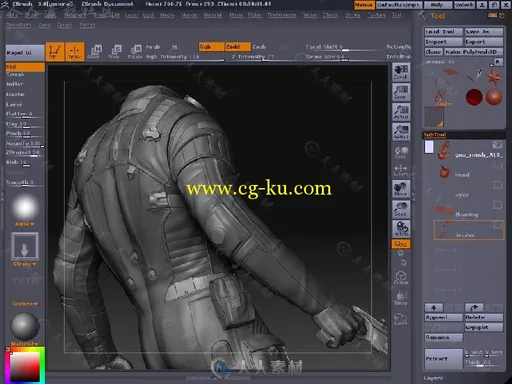Open the Stroke picker thumbnail

[x=25, y=247]
